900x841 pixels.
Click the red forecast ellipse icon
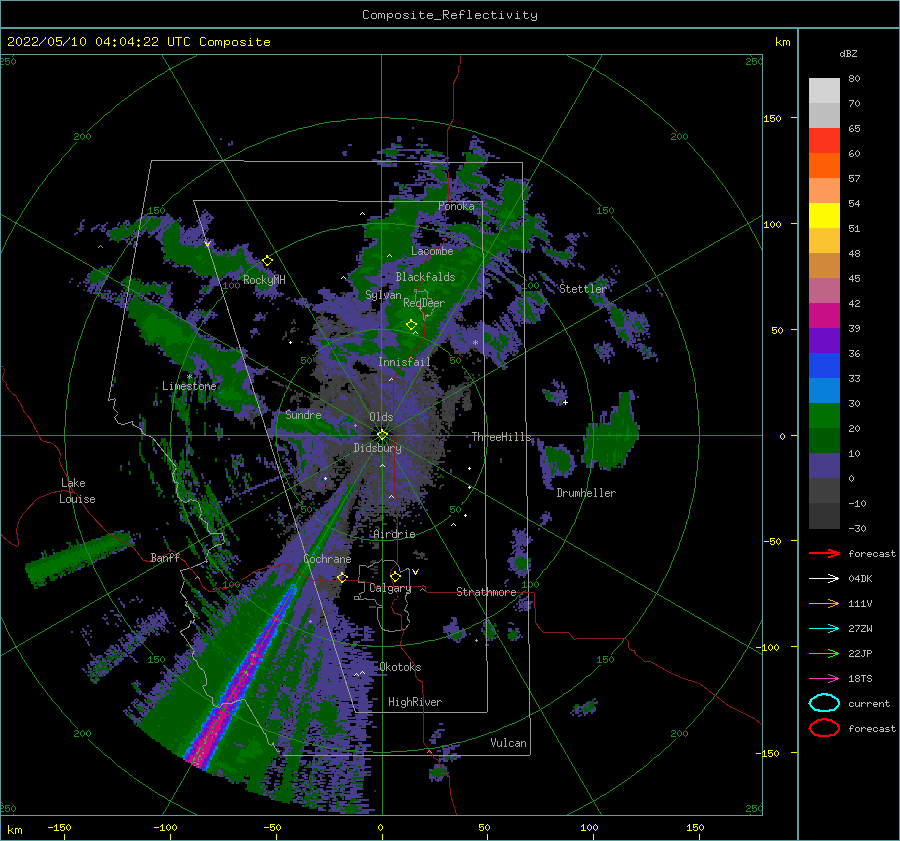click(824, 728)
